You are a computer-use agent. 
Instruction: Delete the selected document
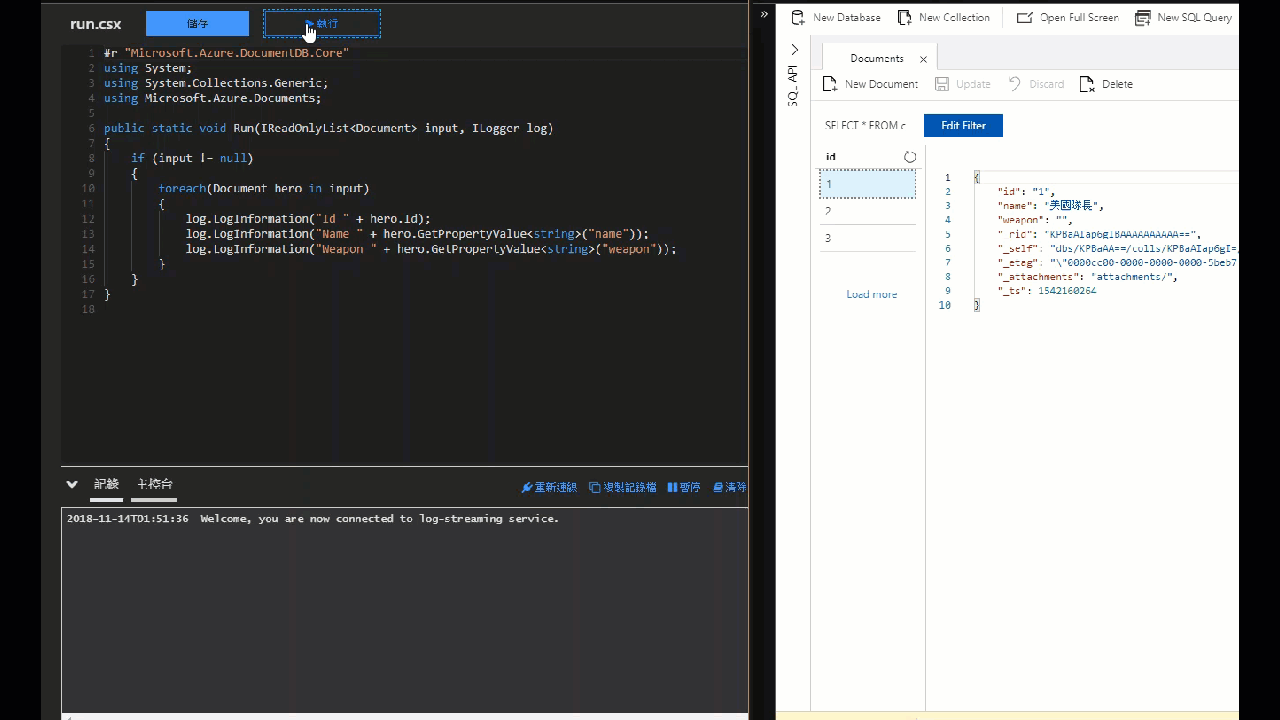click(x=1106, y=84)
